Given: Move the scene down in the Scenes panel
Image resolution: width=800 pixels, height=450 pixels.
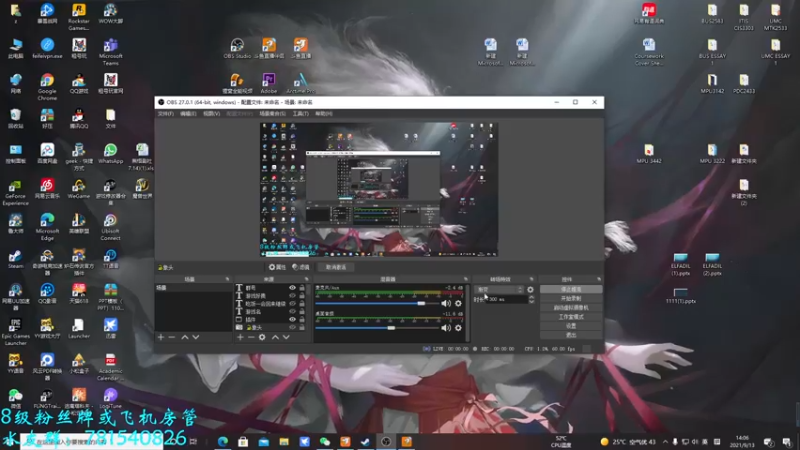Looking at the screenshot, I should pos(195,337).
